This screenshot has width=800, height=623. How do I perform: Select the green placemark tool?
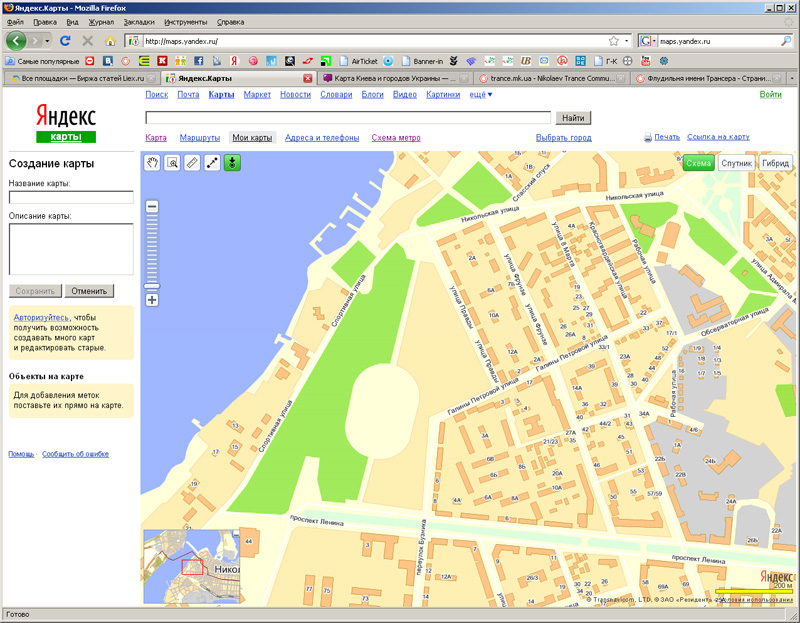tap(232, 163)
